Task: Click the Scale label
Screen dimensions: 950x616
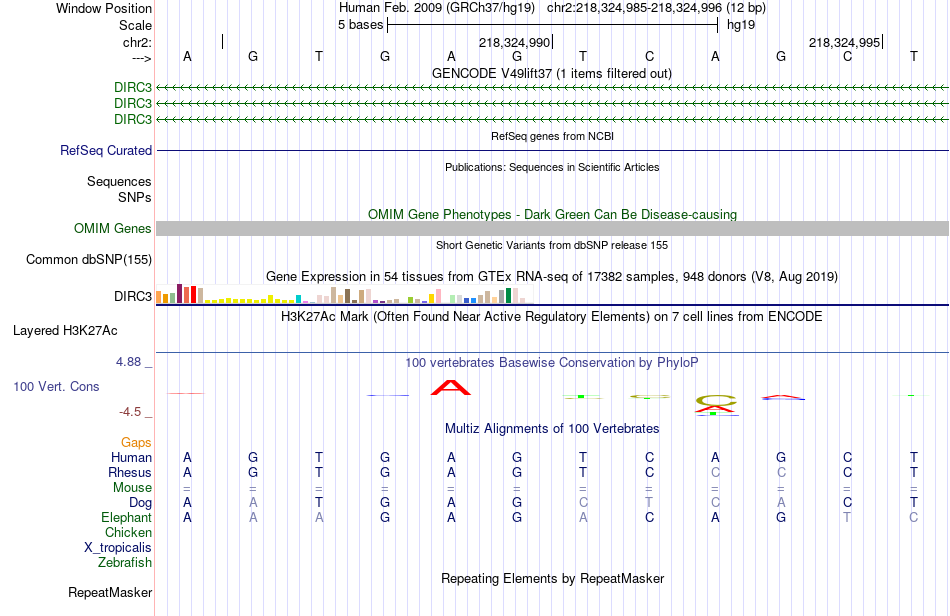Action: point(136,25)
